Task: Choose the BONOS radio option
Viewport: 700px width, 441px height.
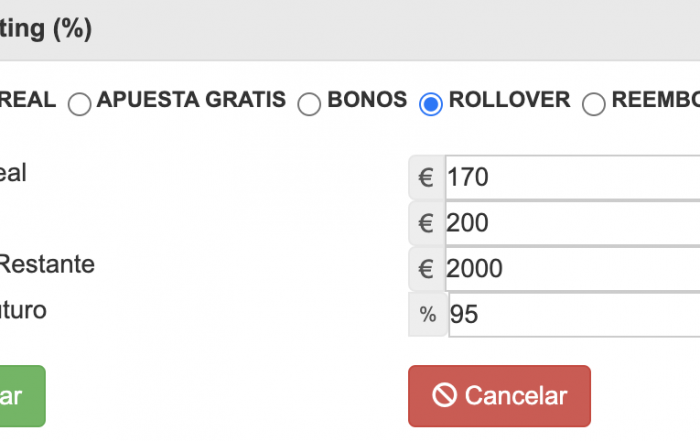Action: 309,104
